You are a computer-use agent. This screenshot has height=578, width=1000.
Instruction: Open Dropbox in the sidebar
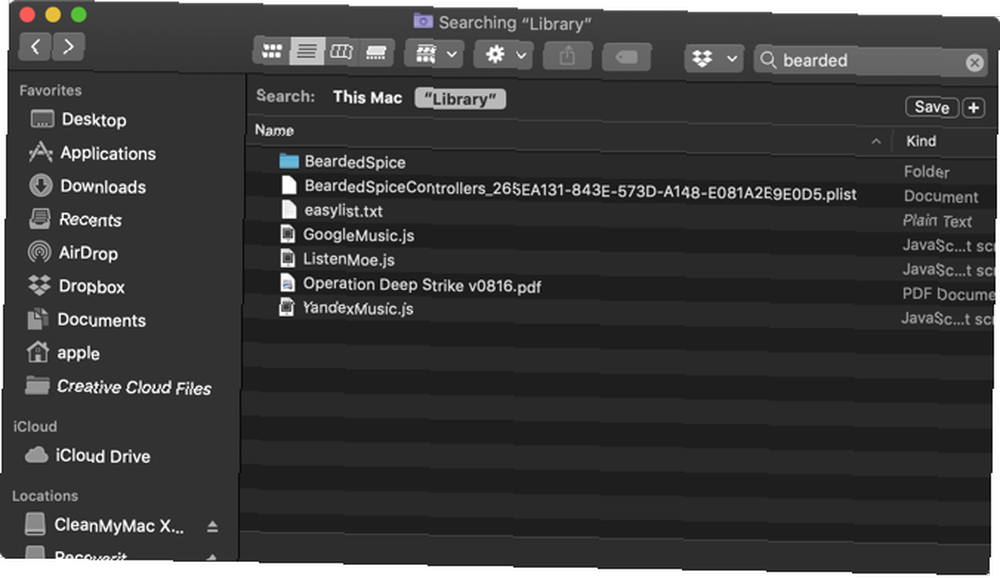point(91,286)
